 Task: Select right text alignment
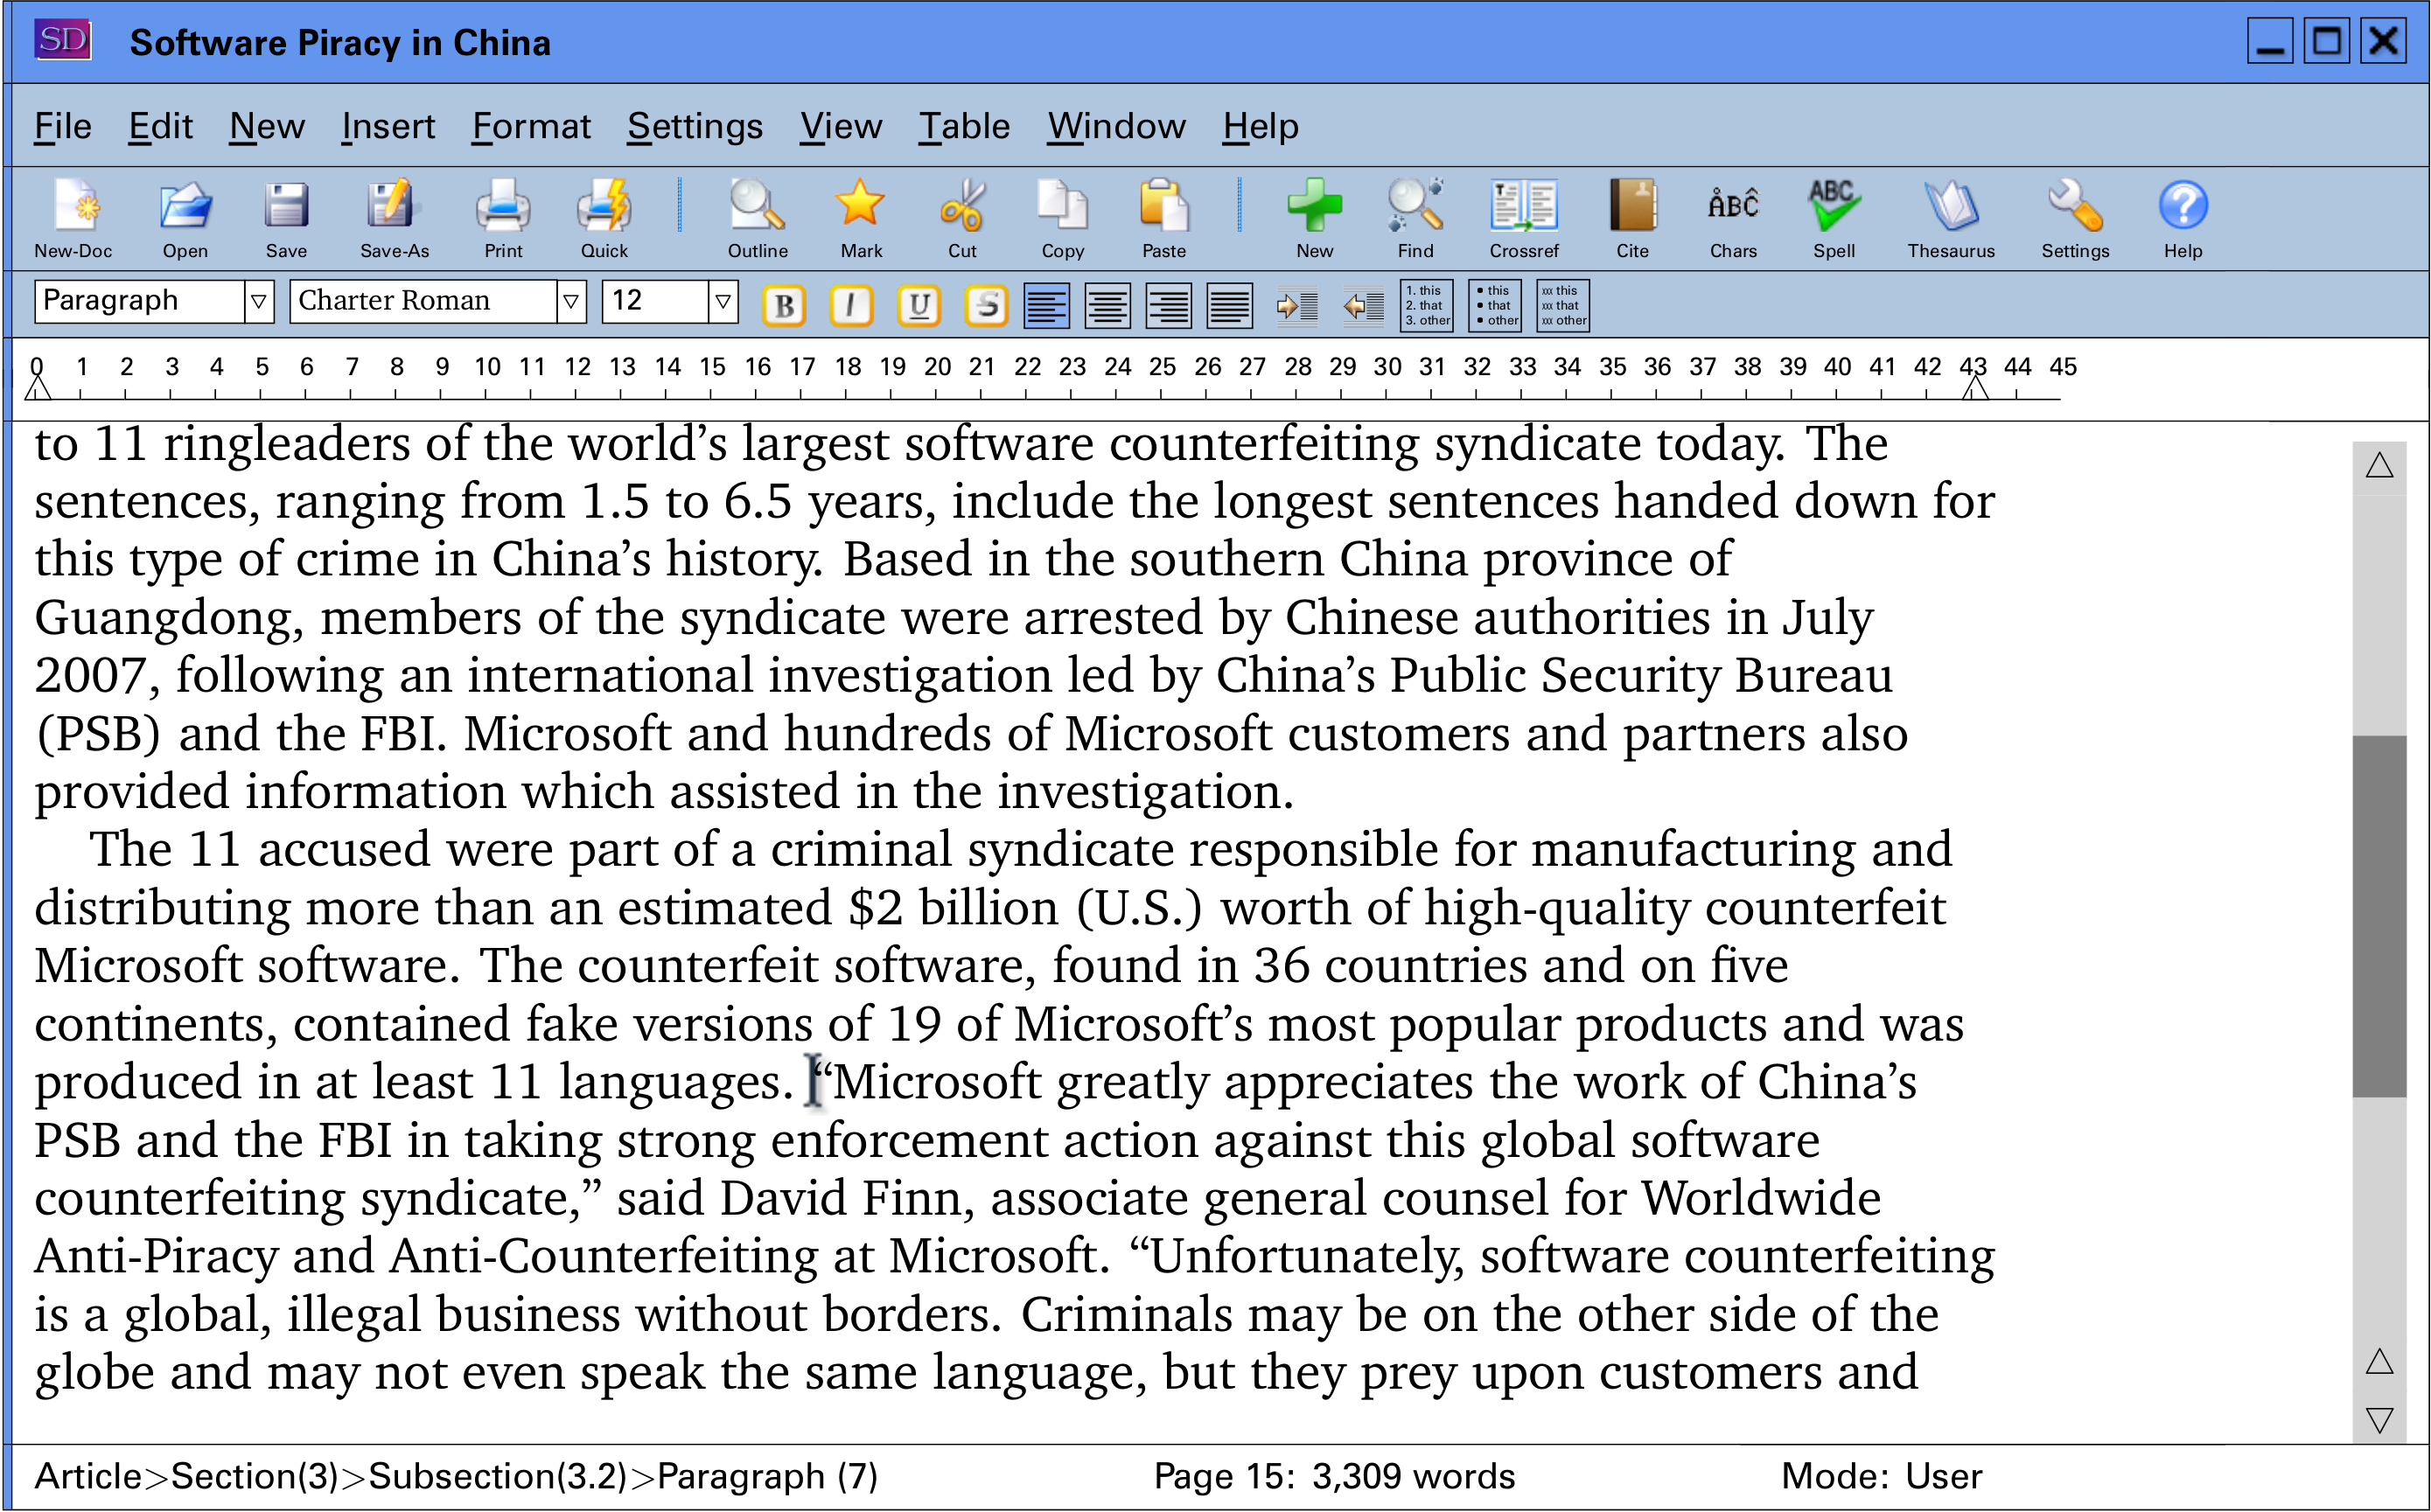[1168, 306]
